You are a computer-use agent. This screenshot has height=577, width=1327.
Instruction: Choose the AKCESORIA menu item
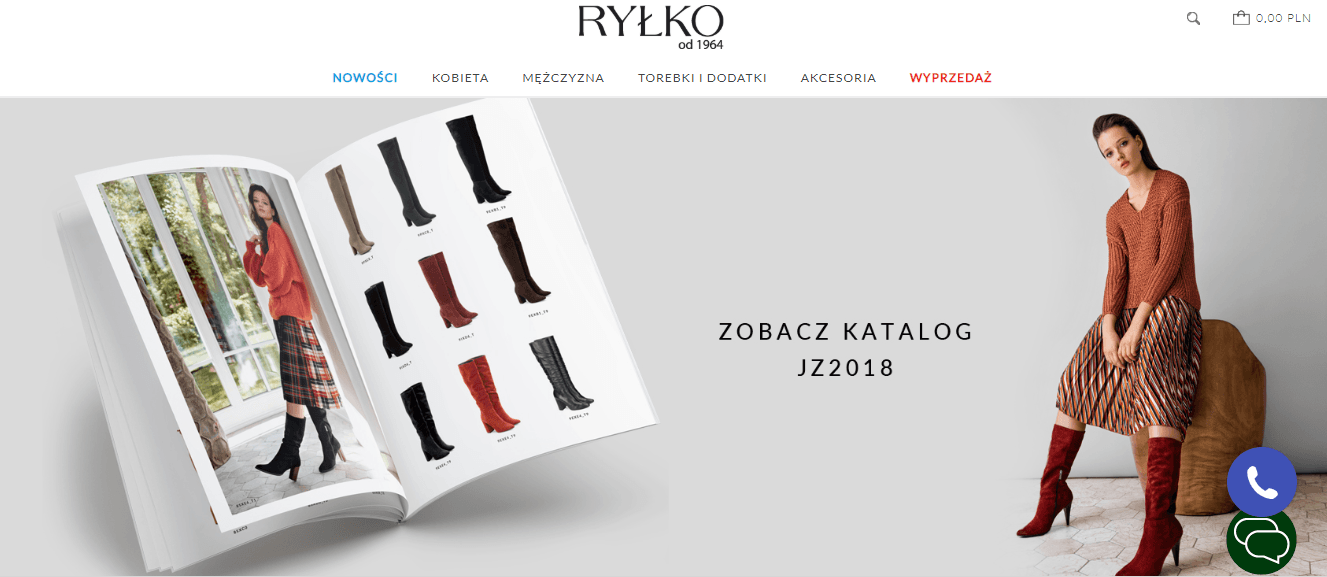click(x=838, y=77)
